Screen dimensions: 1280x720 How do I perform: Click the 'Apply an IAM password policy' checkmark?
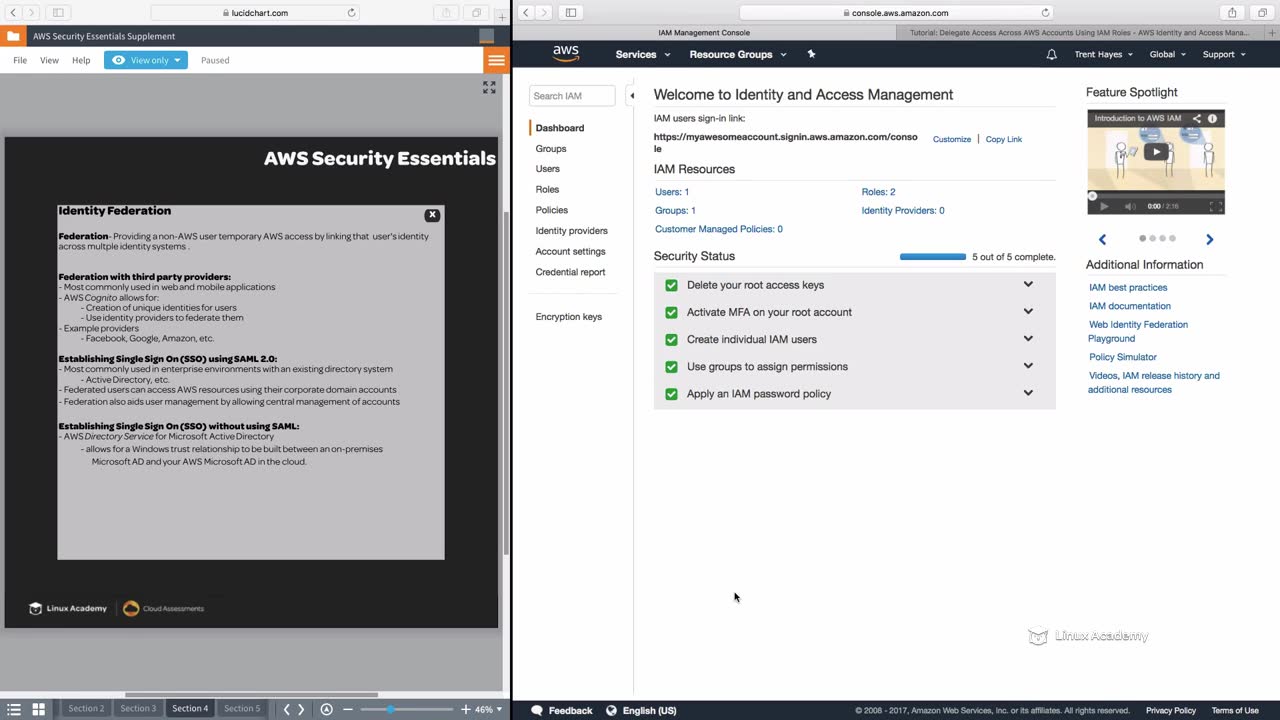click(671, 394)
